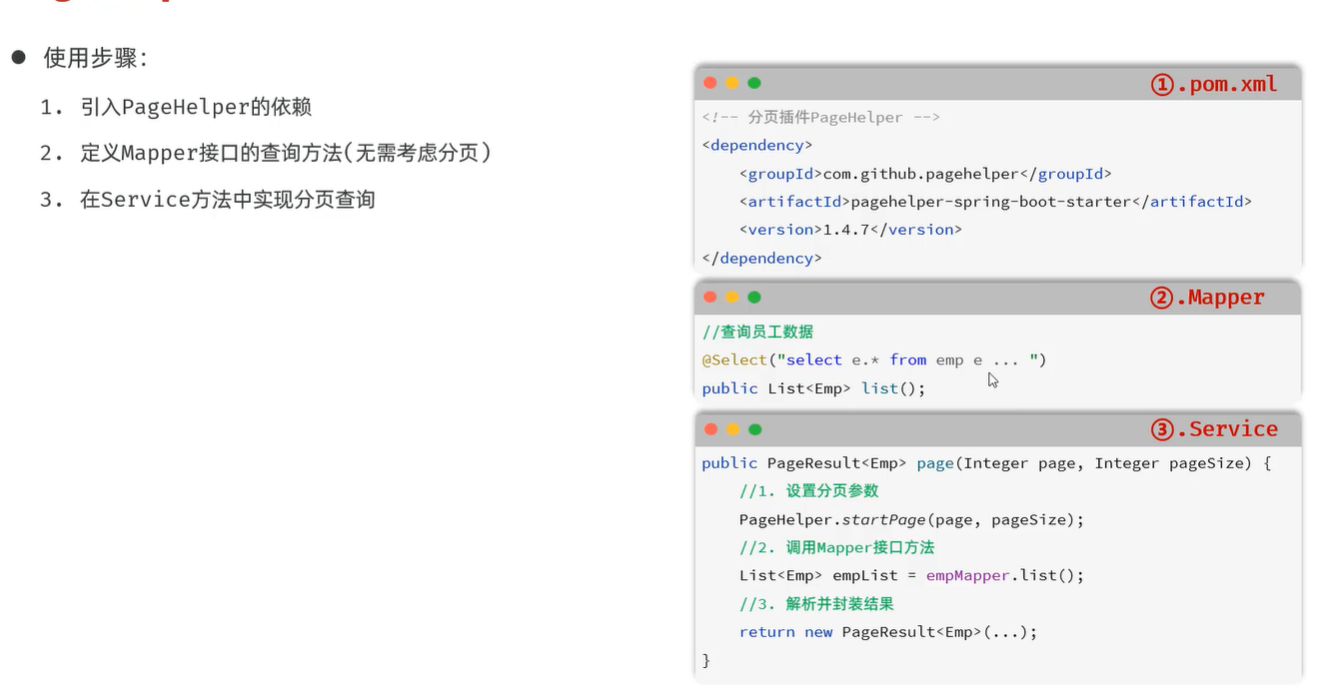Select the ②.Mapper title label
The height and width of the screenshot is (692, 1332).
point(1207,297)
